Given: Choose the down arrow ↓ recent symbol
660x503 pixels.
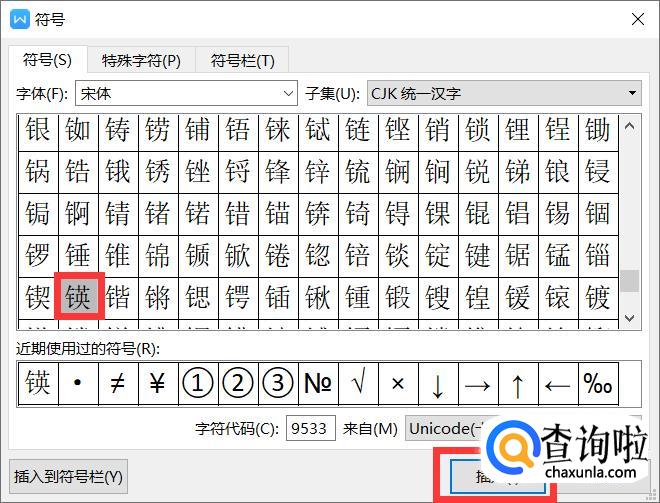Looking at the screenshot, I should 438,384.
